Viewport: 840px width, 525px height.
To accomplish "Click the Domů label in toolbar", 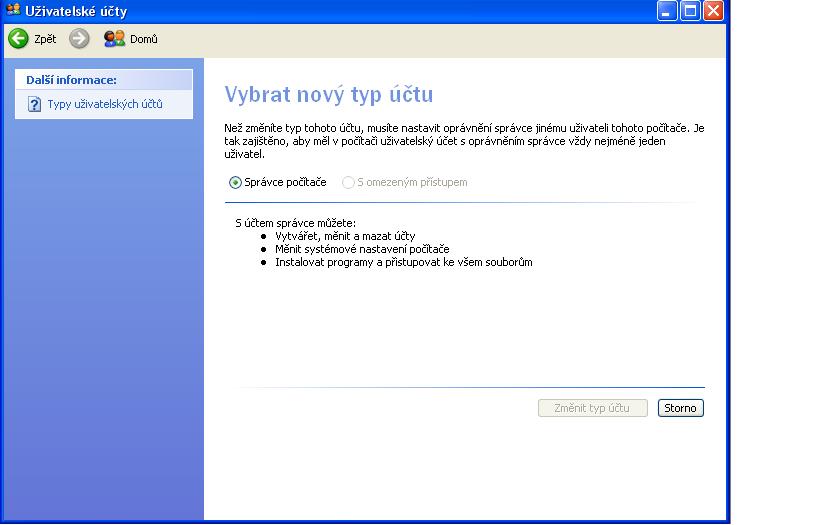I will click(144, 39).
